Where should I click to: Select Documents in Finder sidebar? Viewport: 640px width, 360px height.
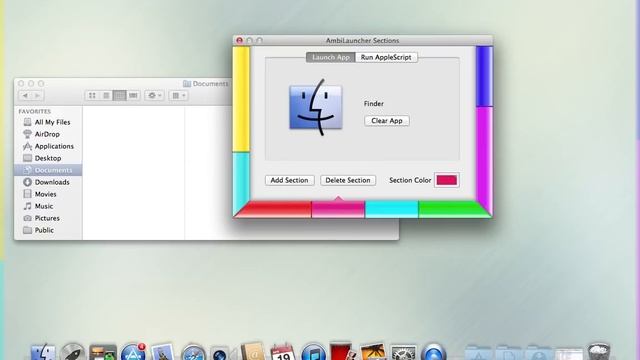pyautogui.click(x=48, y=170)
